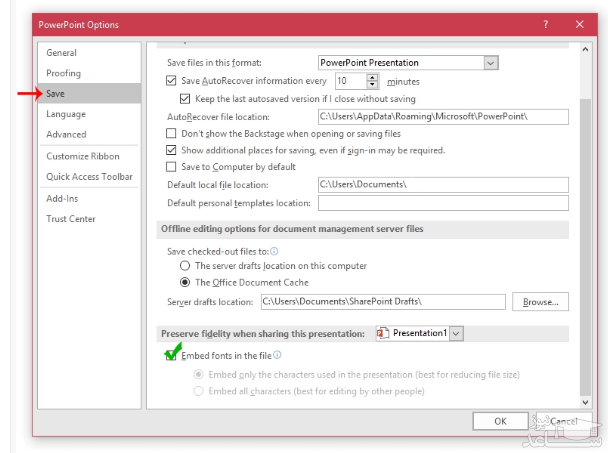Viewport: 608px width, 453px height.
Task: Adjust AutoRecover minutes spinner arrows
Action: 373,81
